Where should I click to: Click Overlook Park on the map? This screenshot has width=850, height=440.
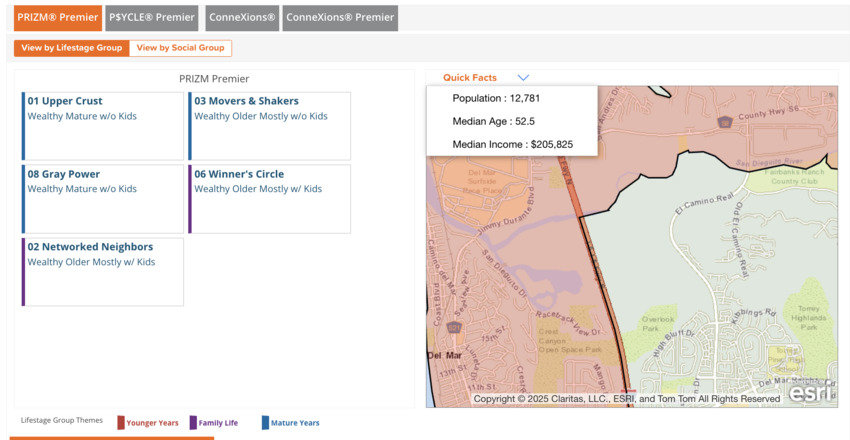click(x=658, y=324)
